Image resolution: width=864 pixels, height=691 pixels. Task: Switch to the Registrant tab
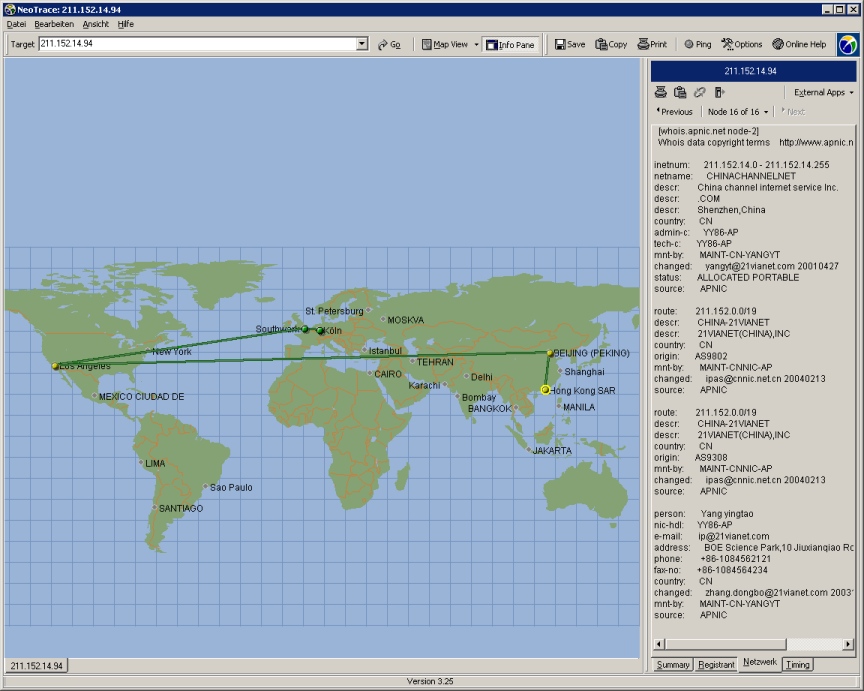716,664
